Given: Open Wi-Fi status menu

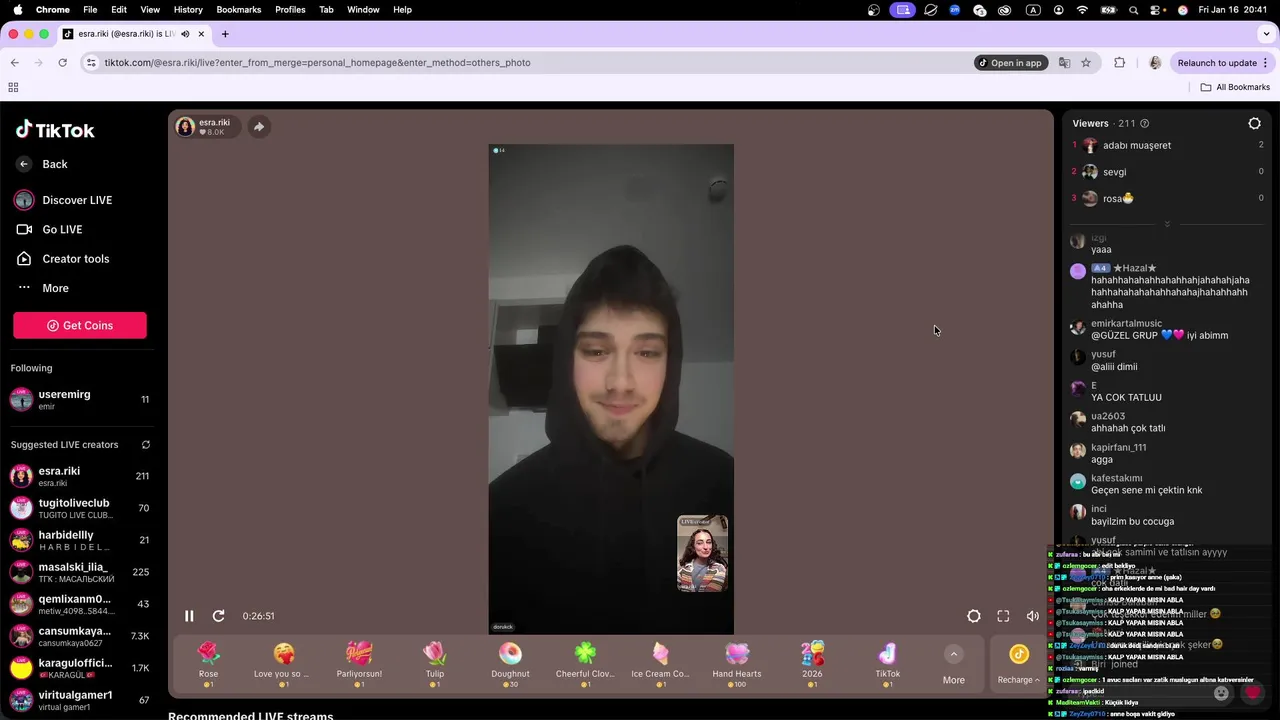Looking at the screenshot, I should (x=1082, y=10).
